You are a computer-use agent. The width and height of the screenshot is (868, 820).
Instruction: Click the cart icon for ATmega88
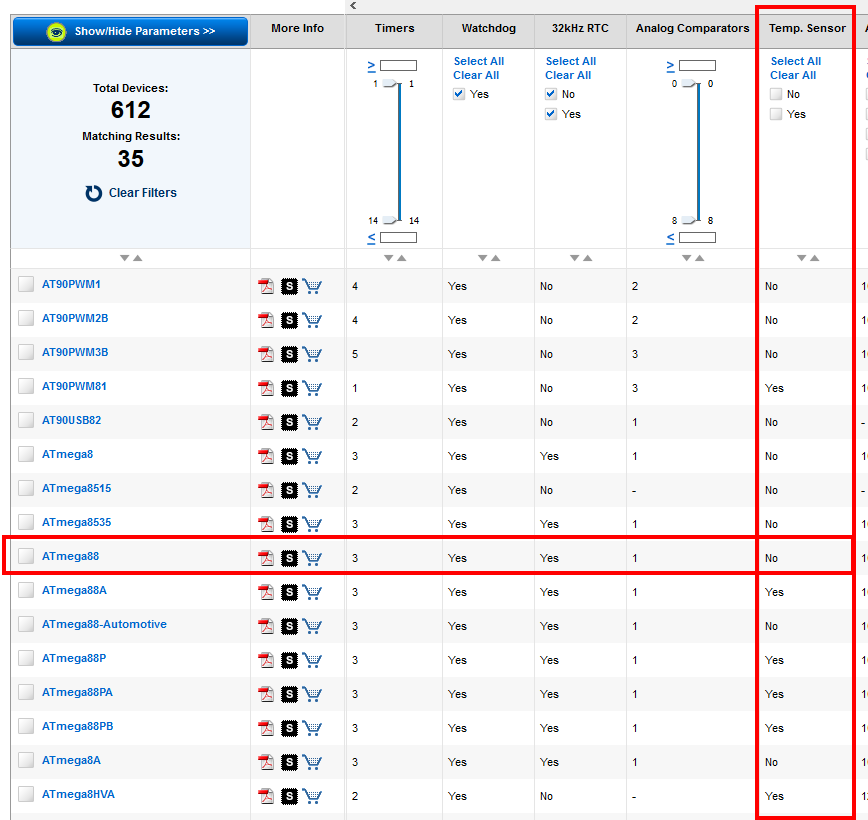(x=312, y=558)
